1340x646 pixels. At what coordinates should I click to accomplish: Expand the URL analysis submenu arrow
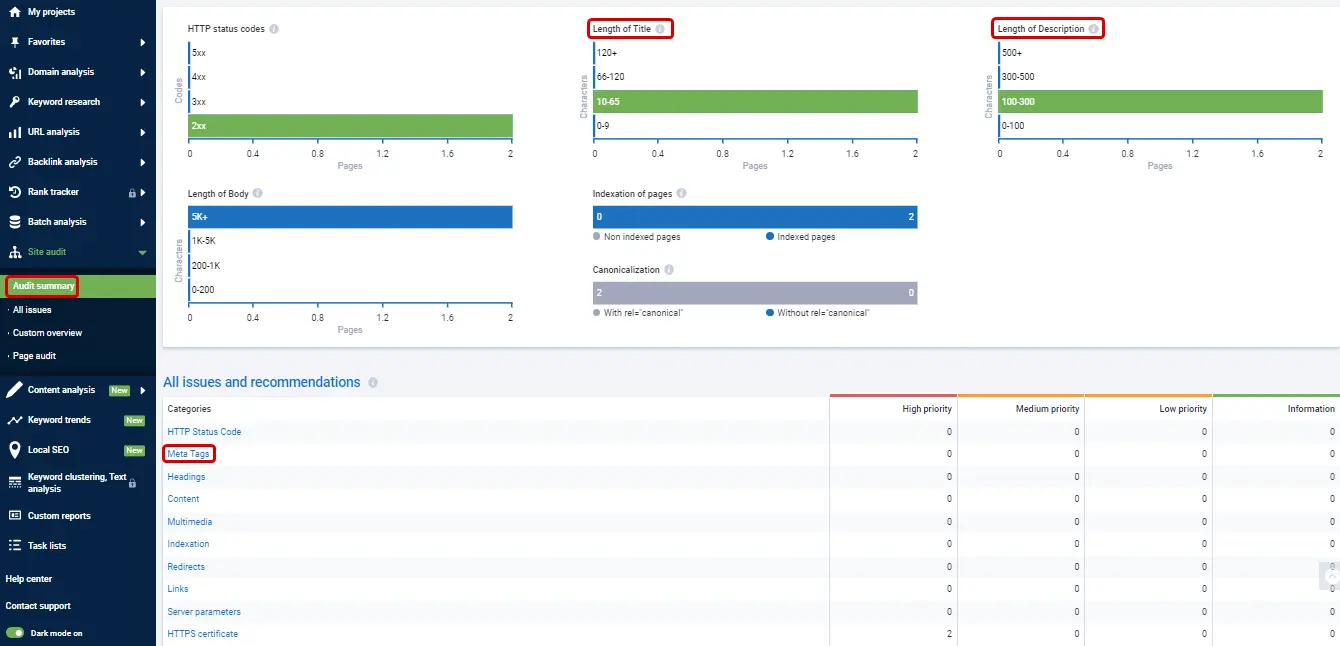coord(143,132)
